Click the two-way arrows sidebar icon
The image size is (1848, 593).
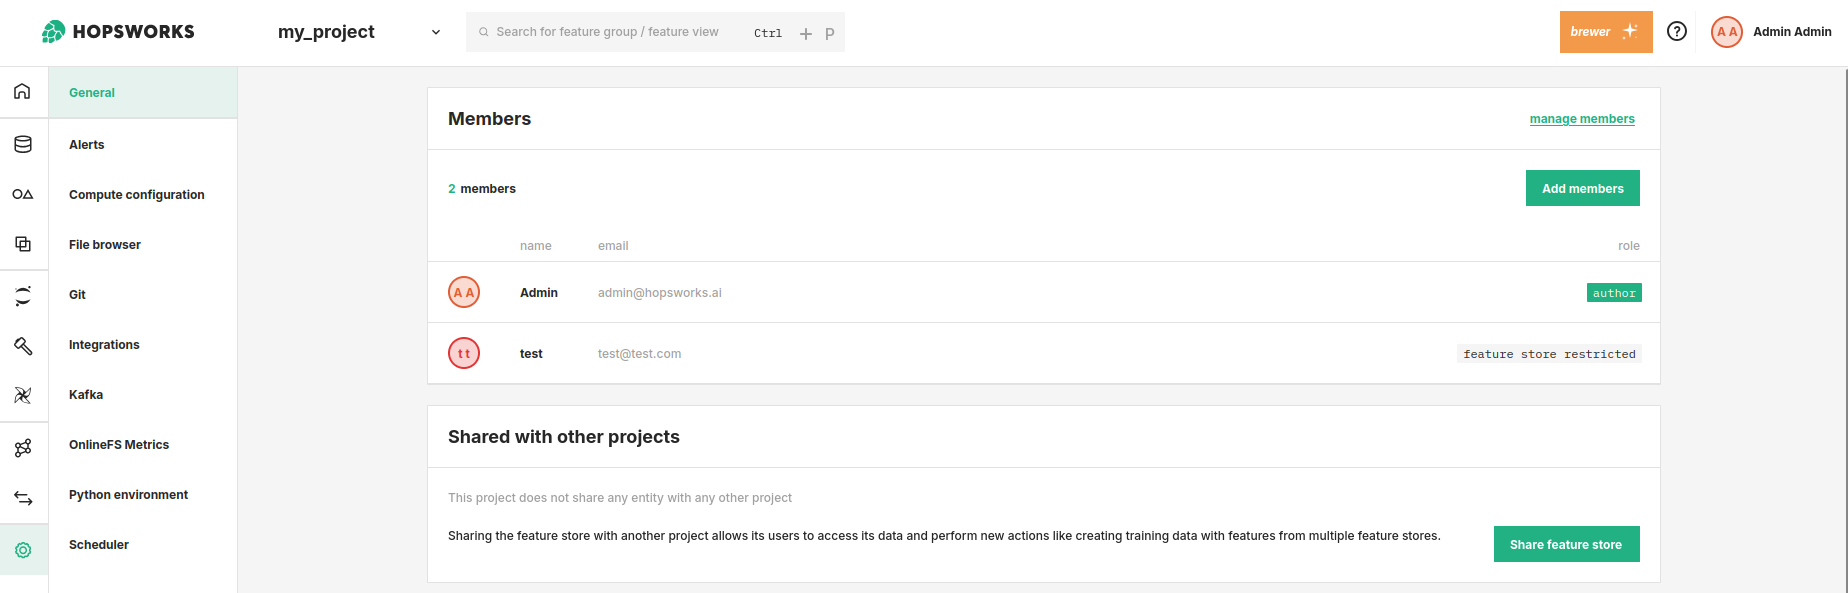click(x=23, y=498)
